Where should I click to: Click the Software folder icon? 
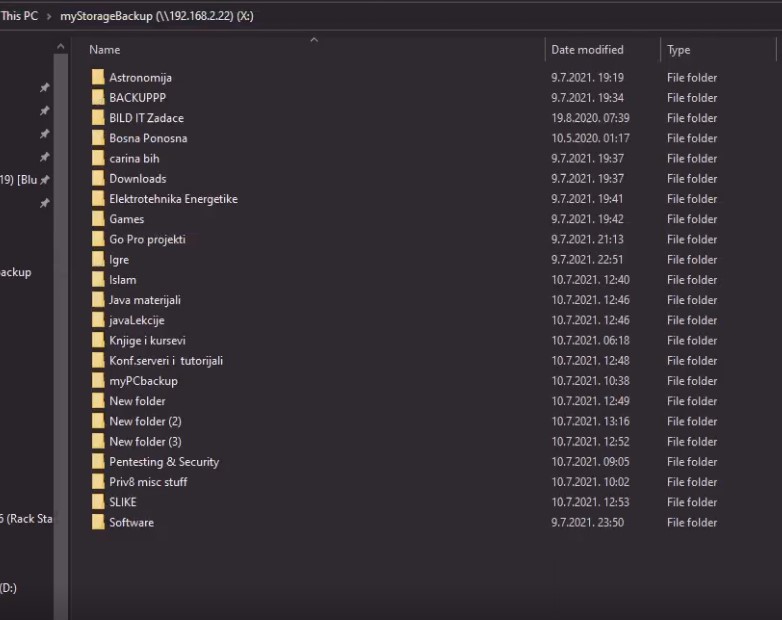point(98,522)
